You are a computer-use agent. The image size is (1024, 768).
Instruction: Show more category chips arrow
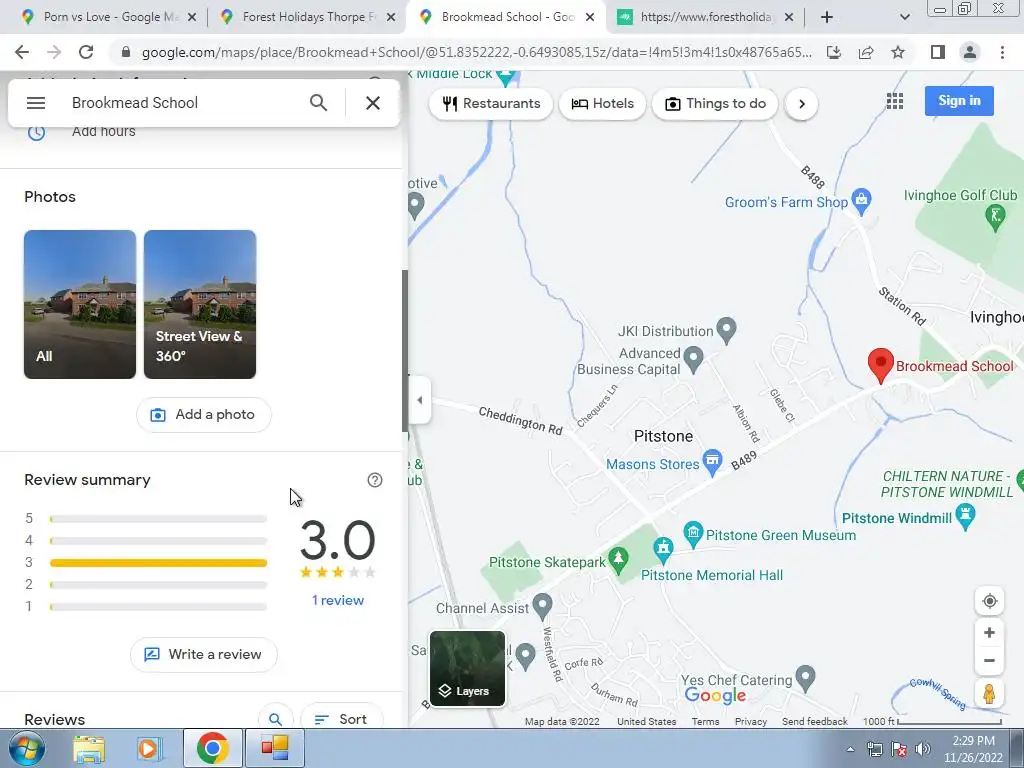click(802, 104)
